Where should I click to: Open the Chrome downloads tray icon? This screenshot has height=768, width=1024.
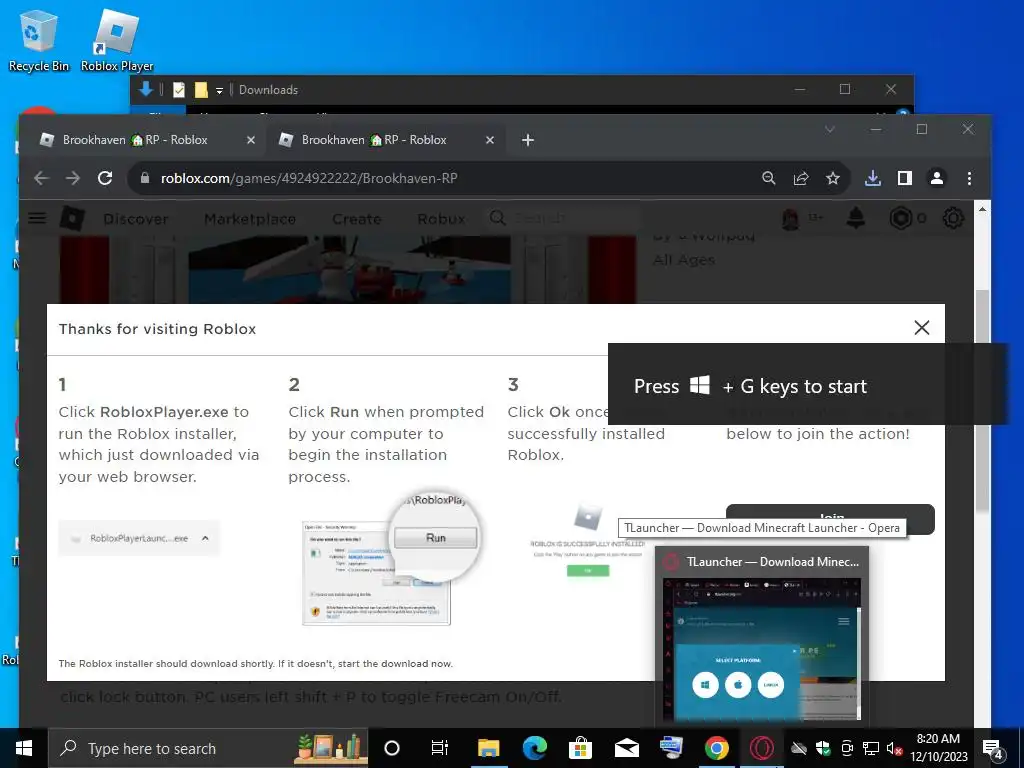[872, 178]
